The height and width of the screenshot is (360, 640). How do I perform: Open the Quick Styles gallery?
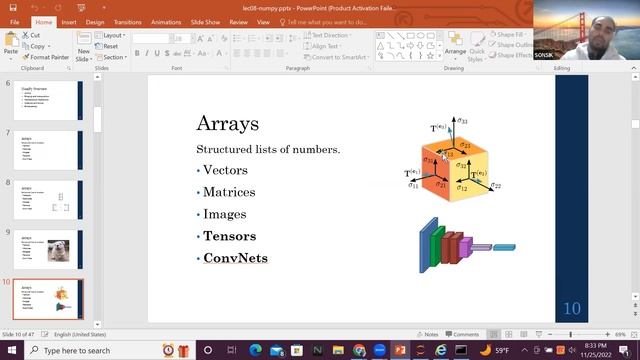point(476,47)
